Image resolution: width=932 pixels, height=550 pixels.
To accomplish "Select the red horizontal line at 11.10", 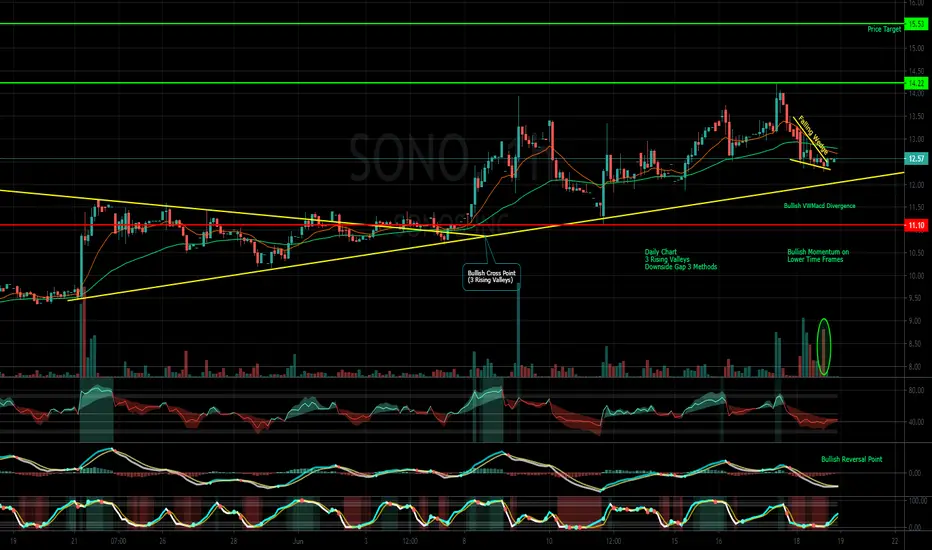I will click(452, 225).
